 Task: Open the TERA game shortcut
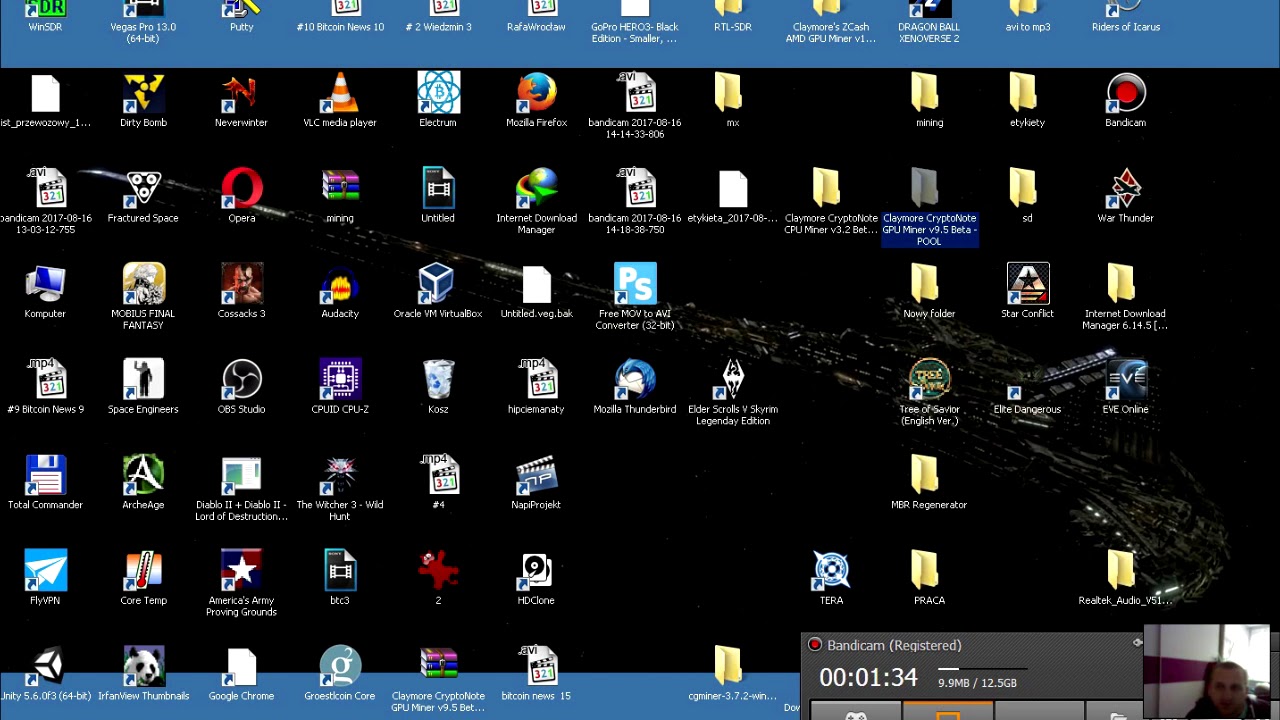click(831, 572)
